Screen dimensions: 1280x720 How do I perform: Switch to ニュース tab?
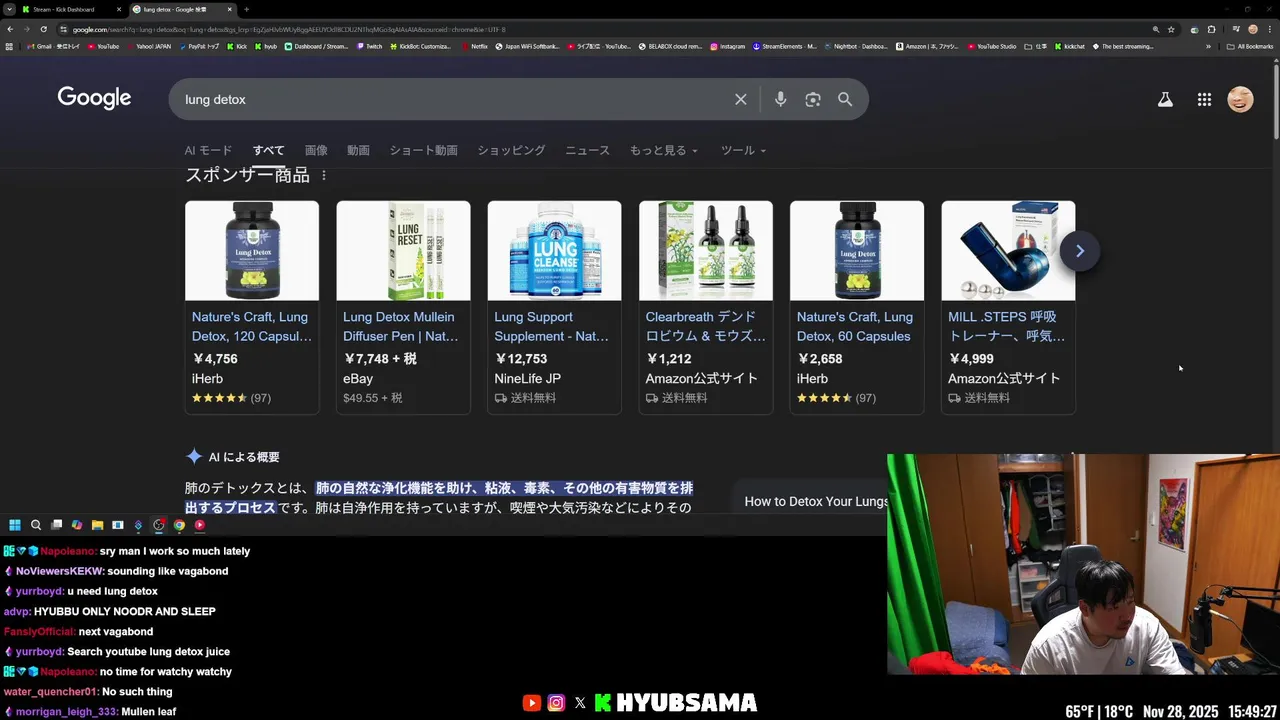587,150
